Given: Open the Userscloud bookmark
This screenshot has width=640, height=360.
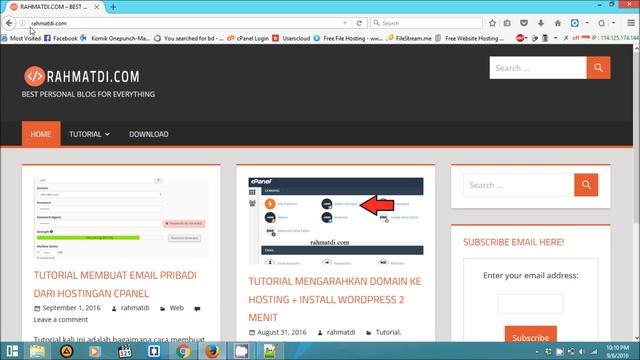Looking at the screenshot, I should [291, 38].
